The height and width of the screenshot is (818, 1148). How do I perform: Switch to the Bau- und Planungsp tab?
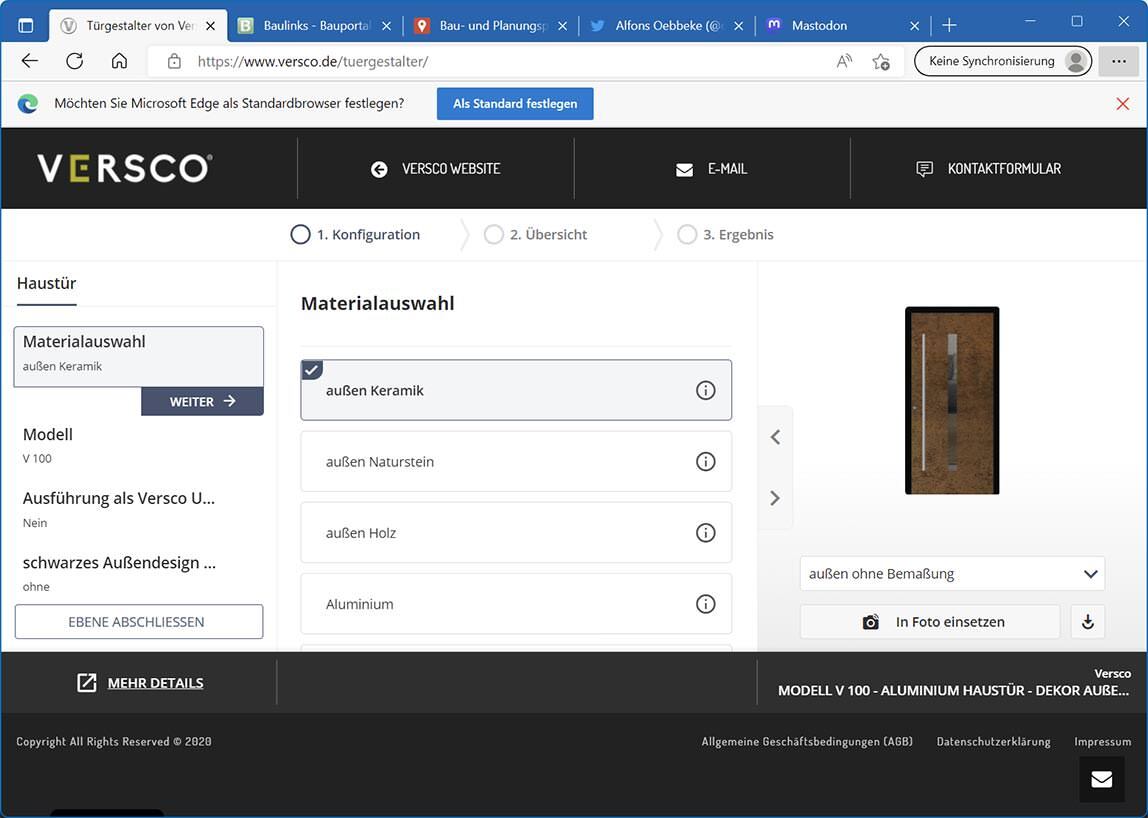click(x=491, y=26)
